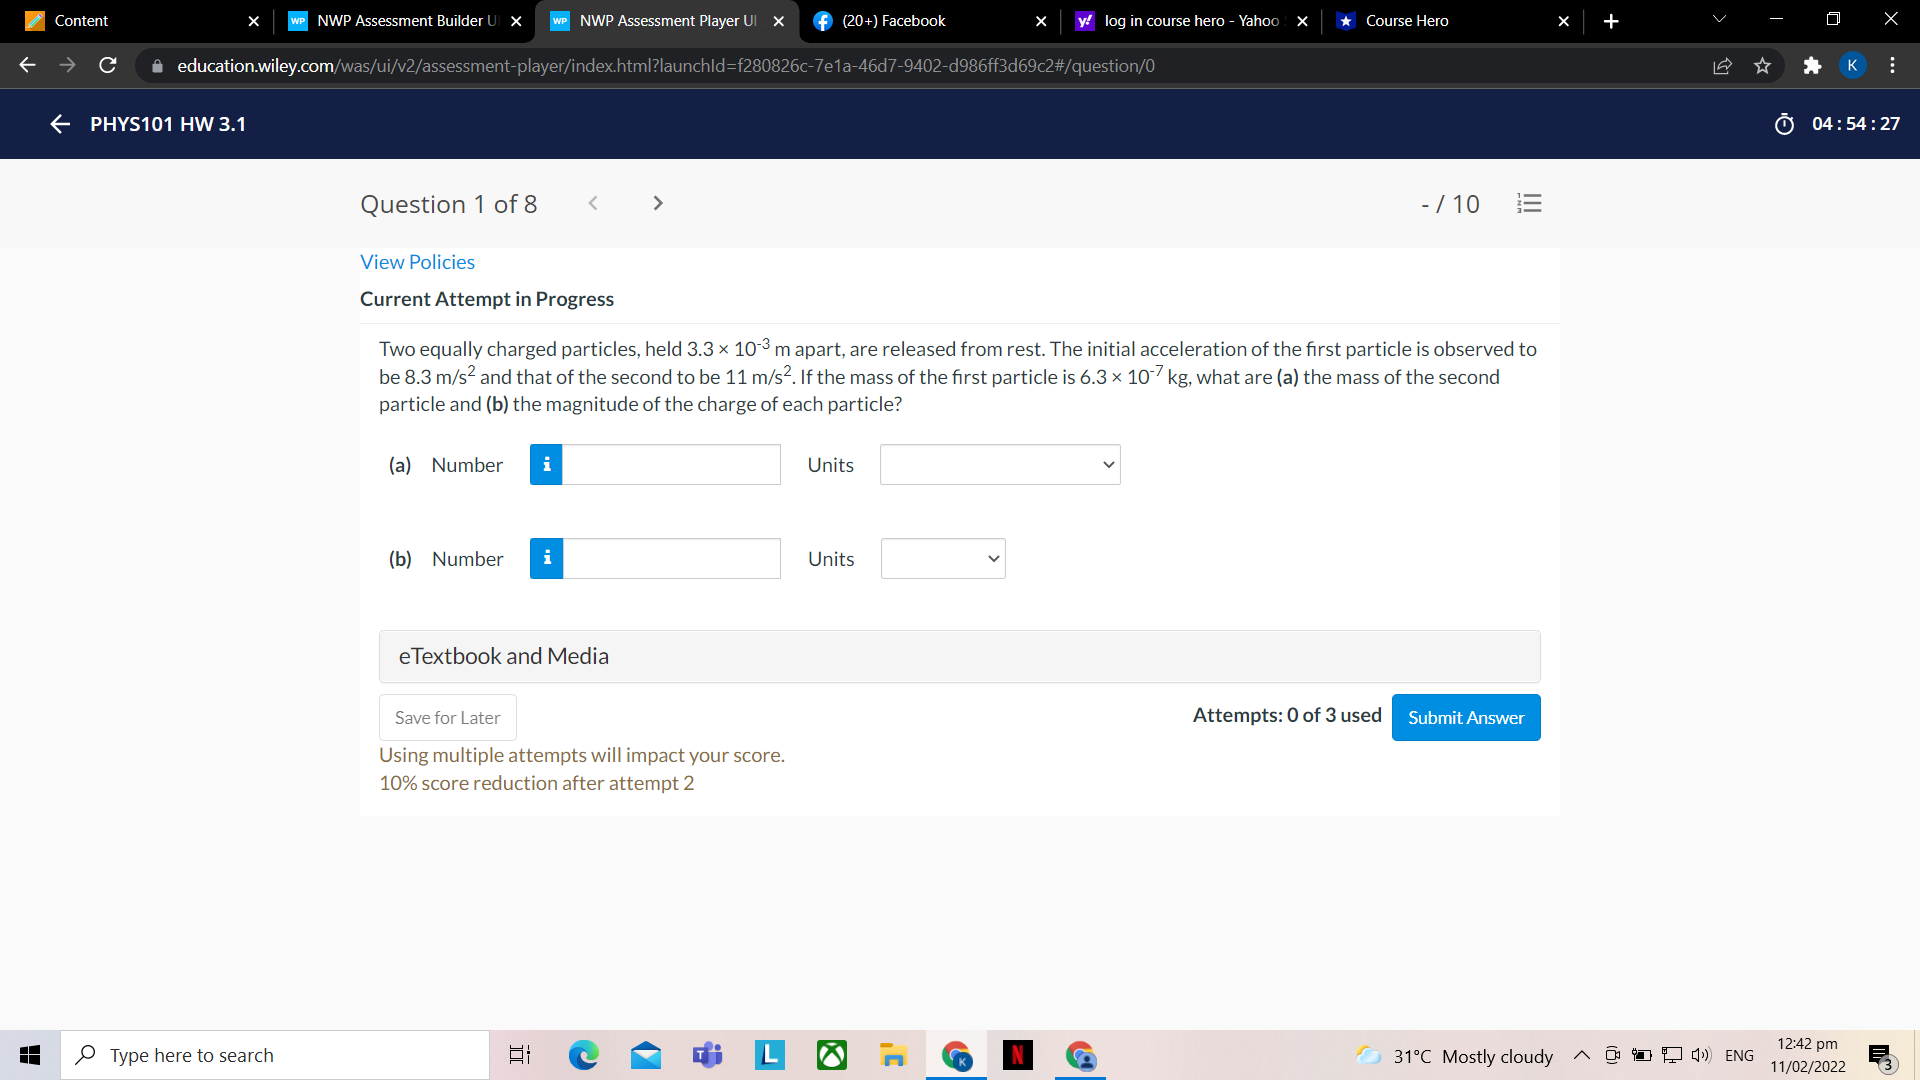
Task: Go to the next question with forward arrow
Action: [x=658, y=203]
